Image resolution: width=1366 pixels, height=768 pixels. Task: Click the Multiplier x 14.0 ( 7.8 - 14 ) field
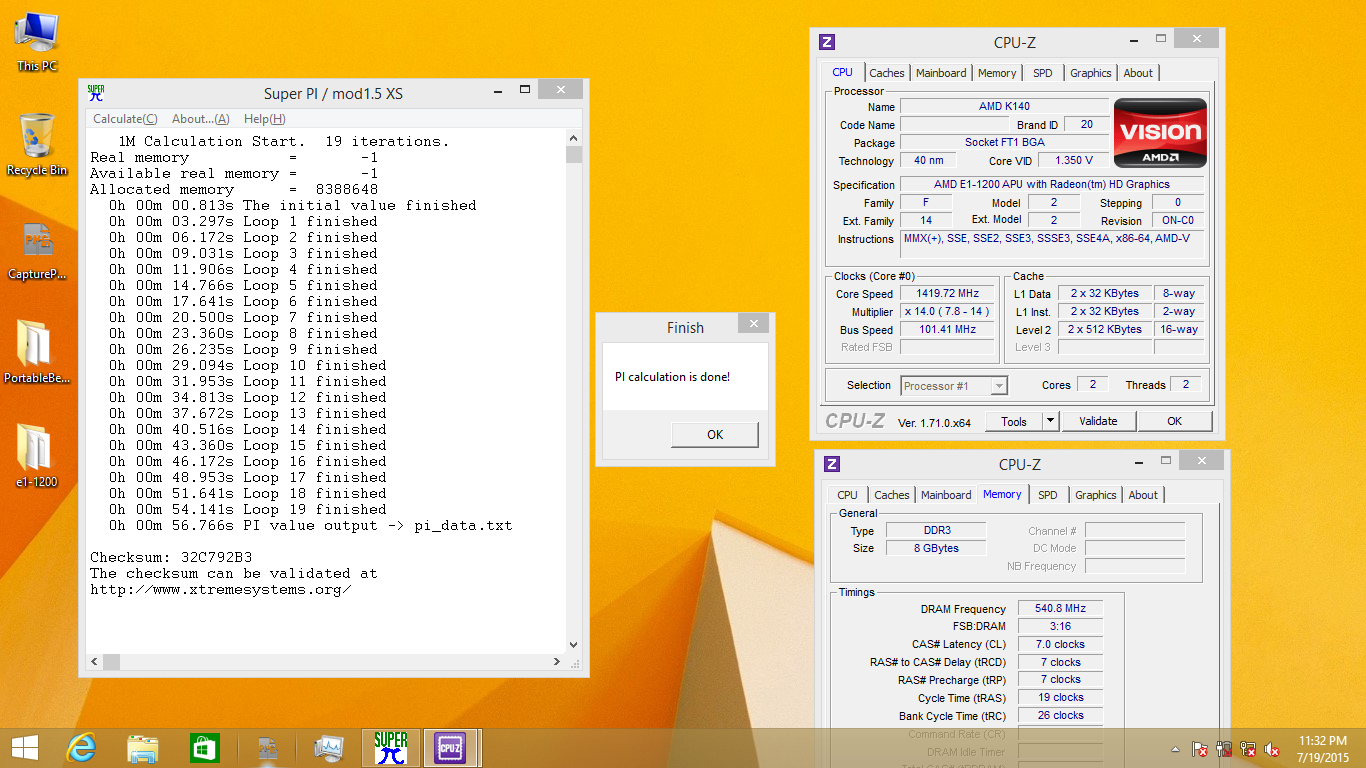point(947,312)
